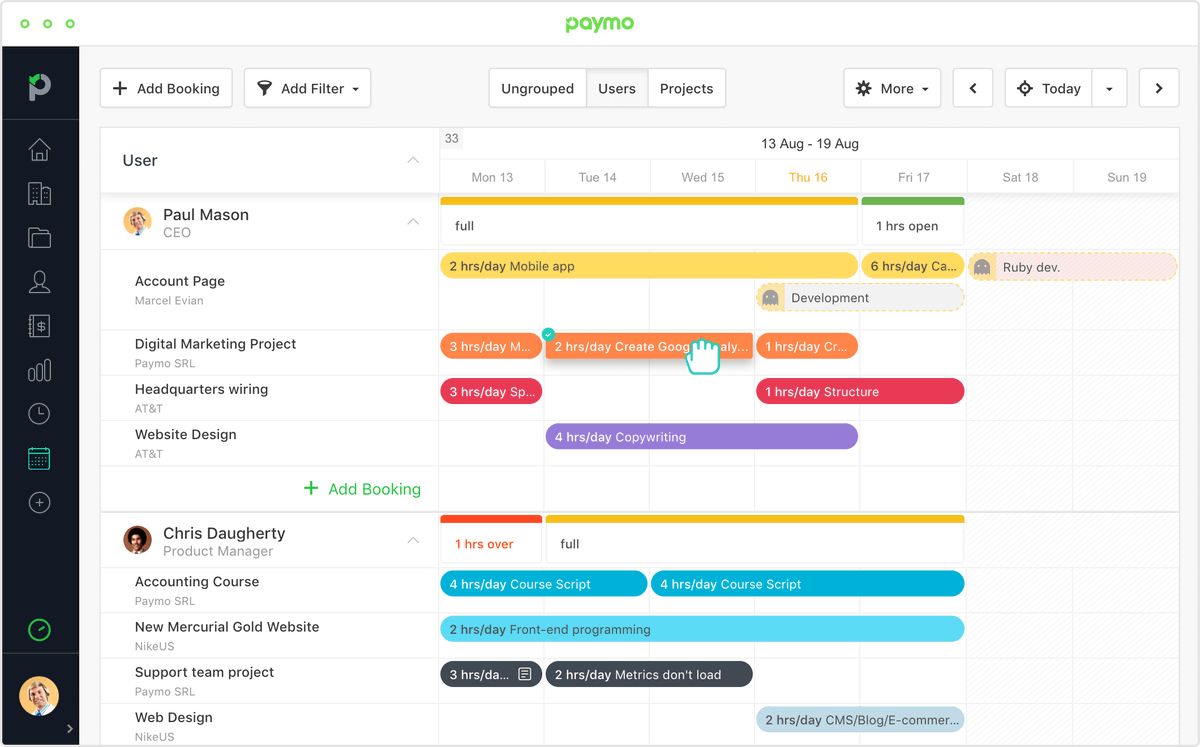Click the Ruby dev. ghost booking

[x=1073, y=267]
